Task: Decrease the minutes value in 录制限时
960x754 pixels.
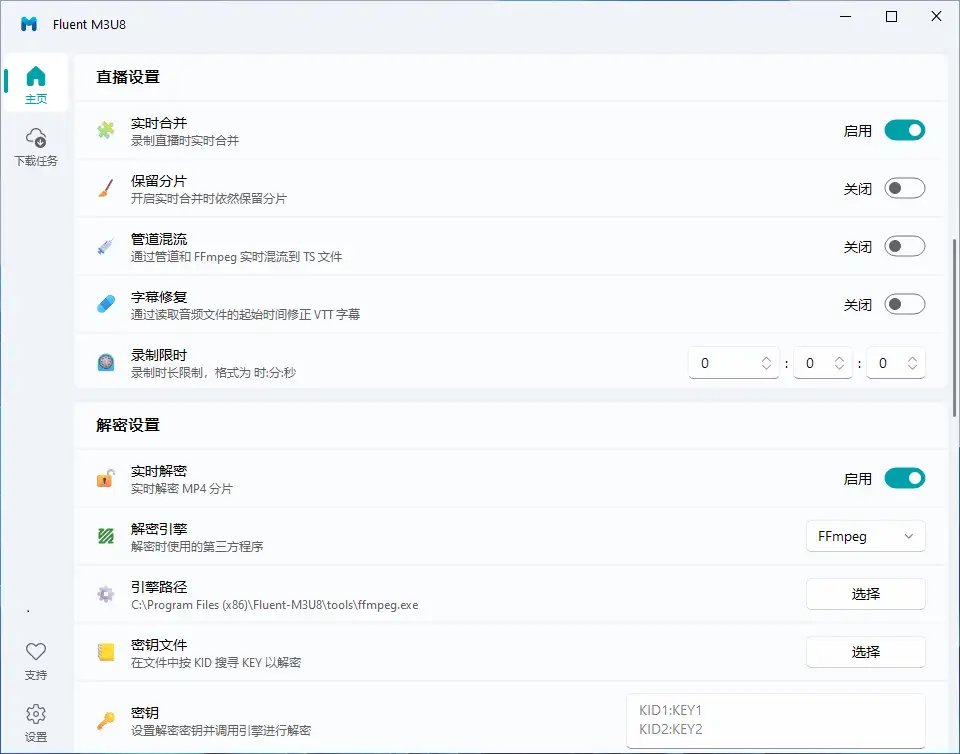Action: point(840,369)
